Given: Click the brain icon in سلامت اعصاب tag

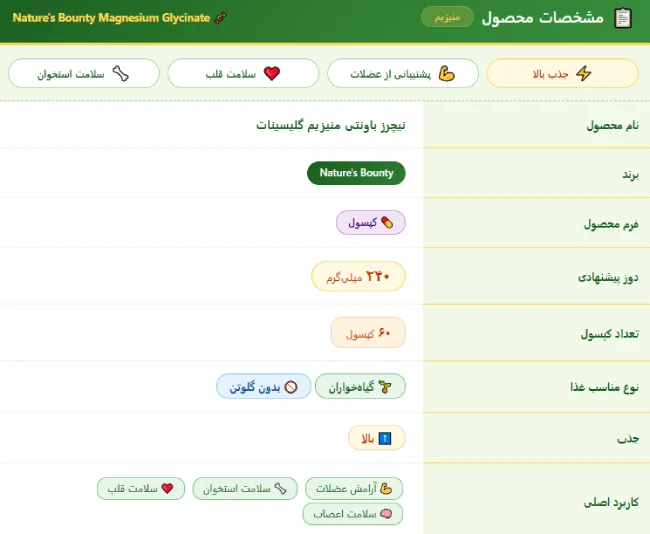Looking at the screenshot, I should pyautogui.click(x=386, y=514).
